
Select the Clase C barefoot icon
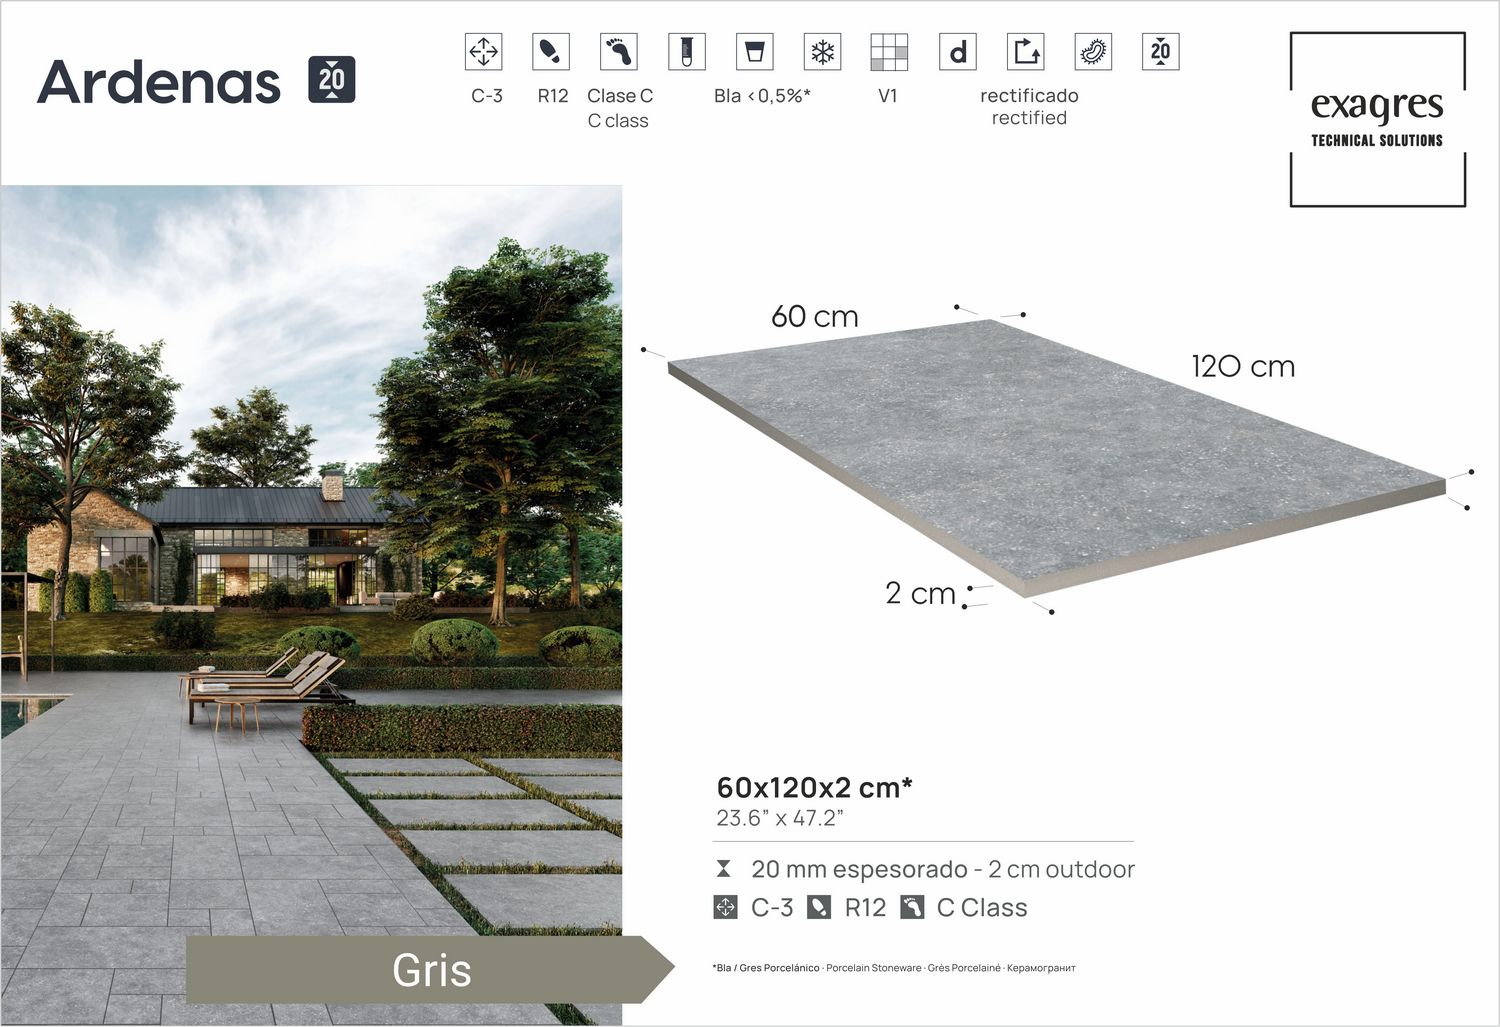[x=618, y=50]
